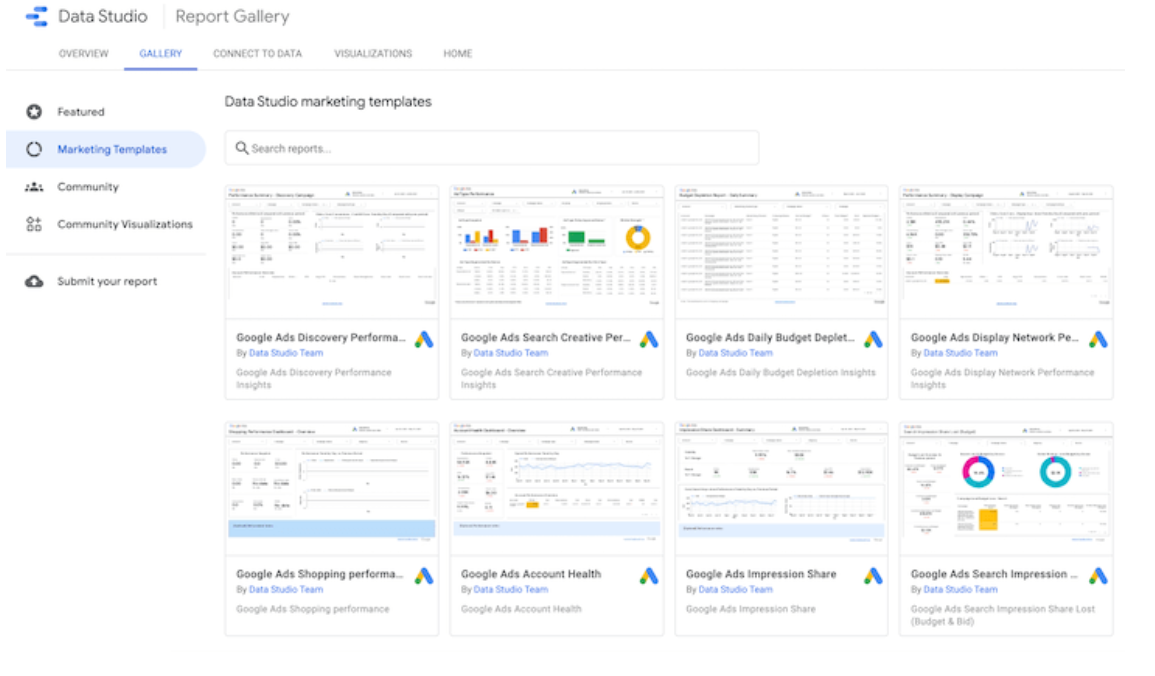
Task: Open the Google Ads Shopping performance thumbnail
Action: (331, 487)
